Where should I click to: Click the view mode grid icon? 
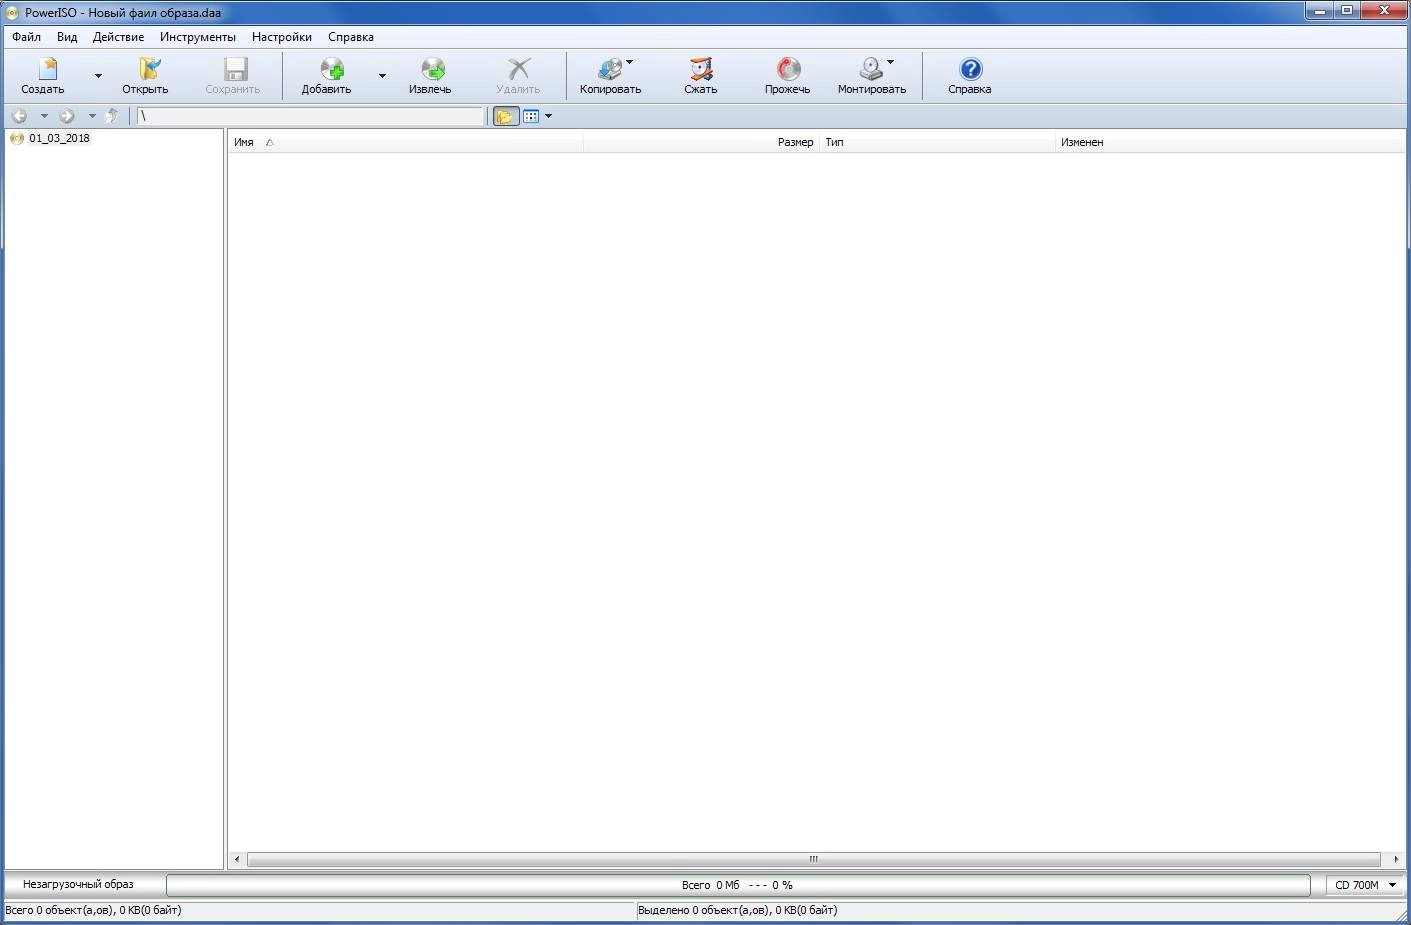531,116
